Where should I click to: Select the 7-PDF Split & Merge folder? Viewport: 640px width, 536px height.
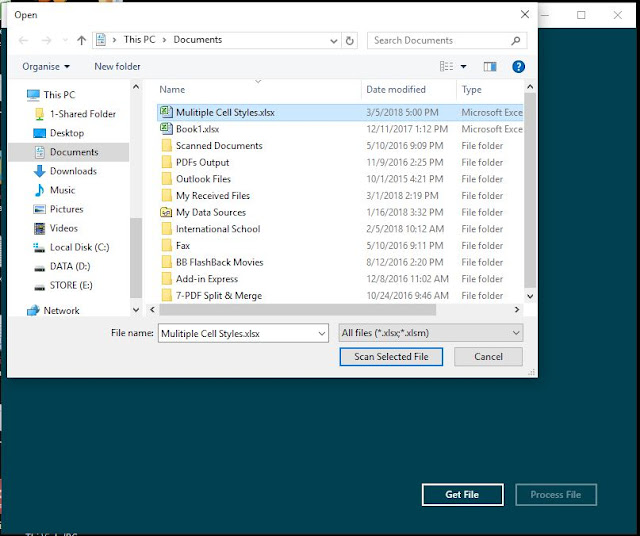(219, 296)
